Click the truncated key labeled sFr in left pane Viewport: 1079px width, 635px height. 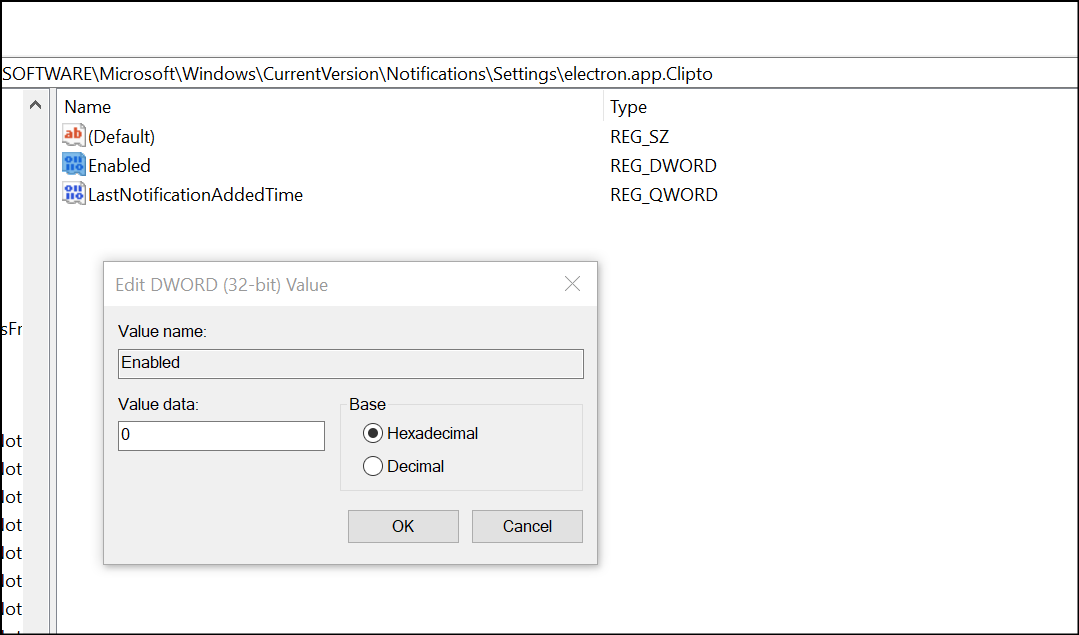11,329
